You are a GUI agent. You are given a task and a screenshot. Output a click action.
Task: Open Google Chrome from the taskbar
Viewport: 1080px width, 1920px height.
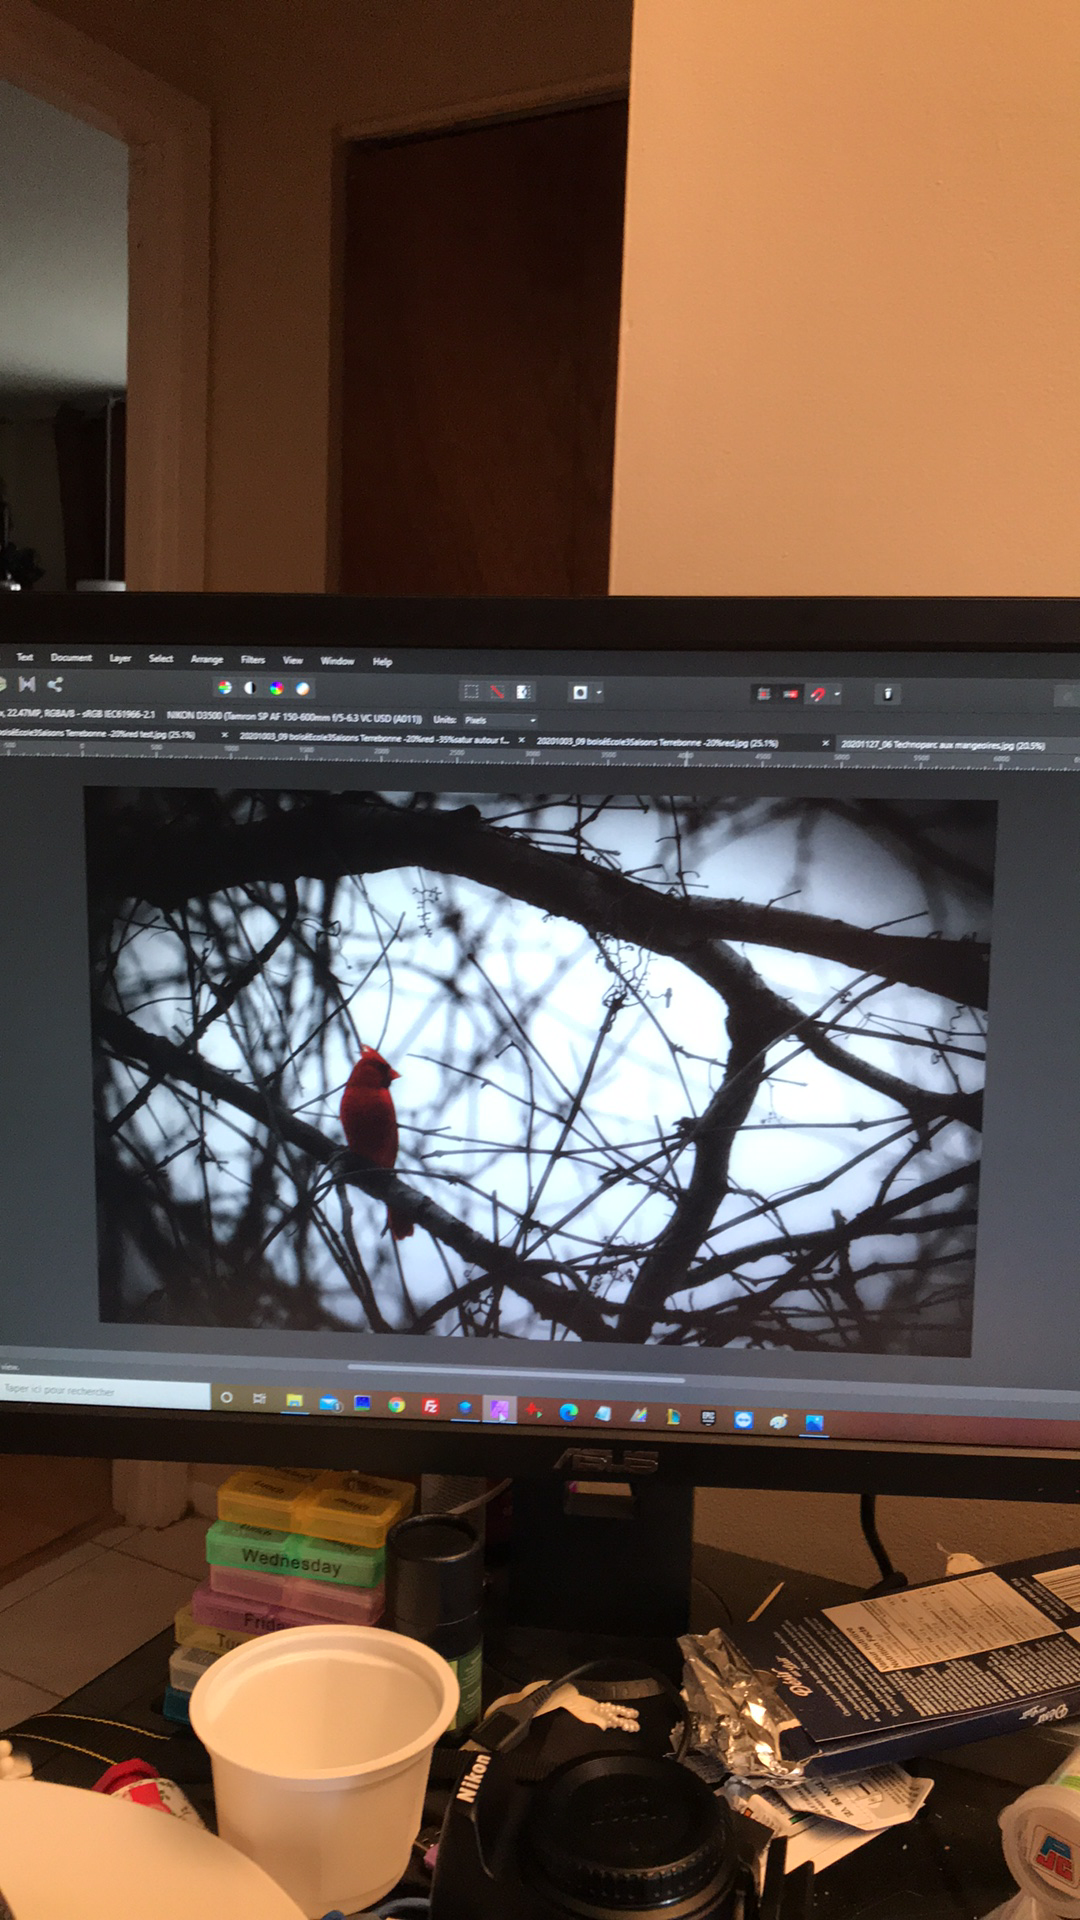coord(396,1405)
